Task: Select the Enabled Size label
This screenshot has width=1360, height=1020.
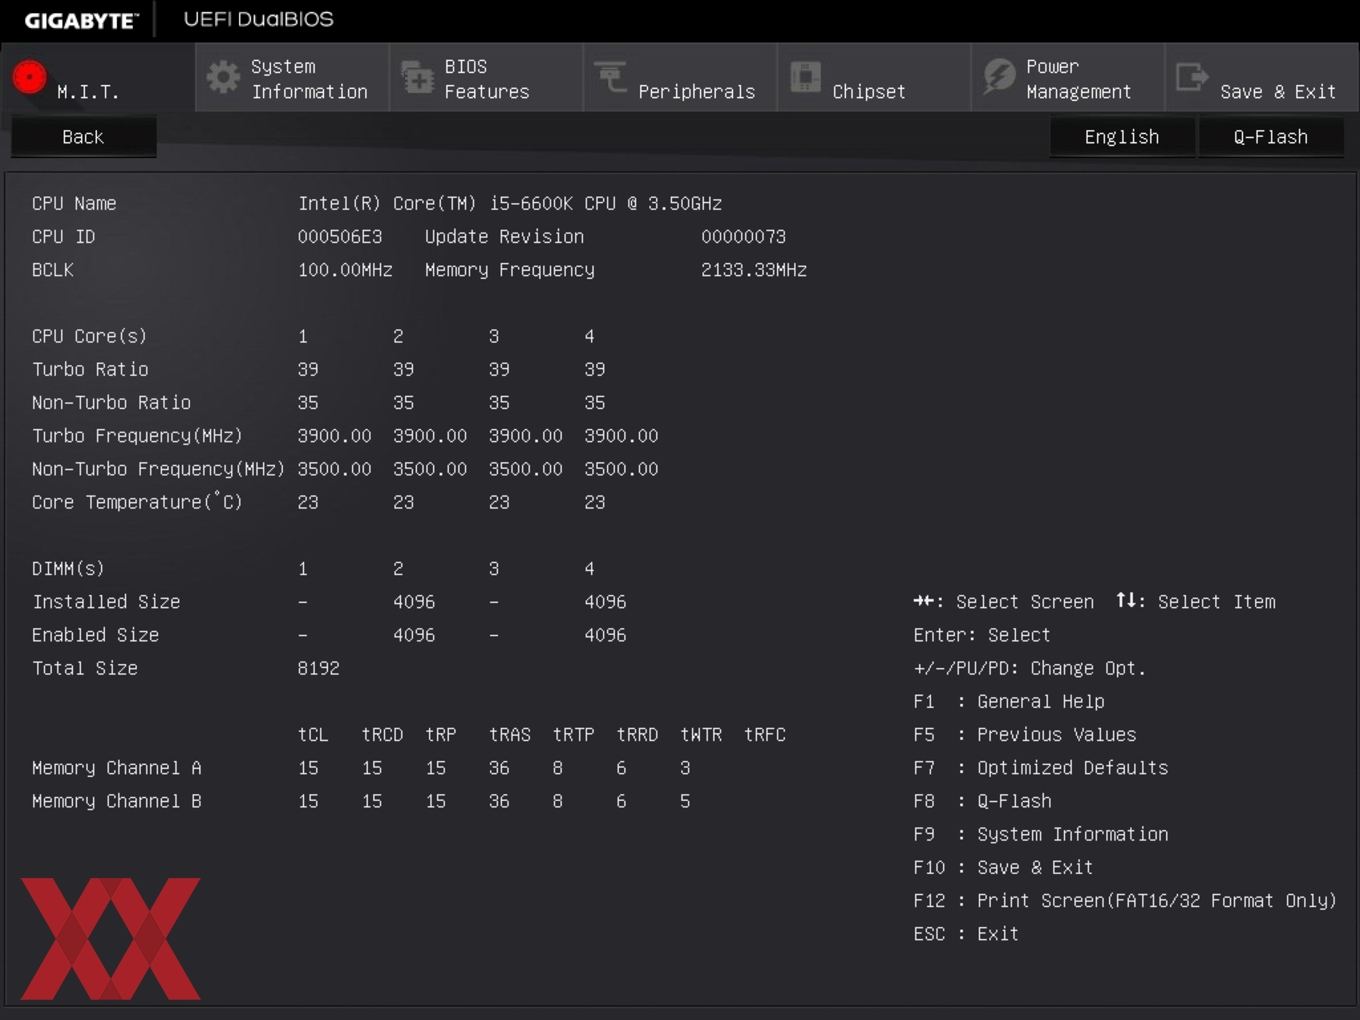Action: 95,635
